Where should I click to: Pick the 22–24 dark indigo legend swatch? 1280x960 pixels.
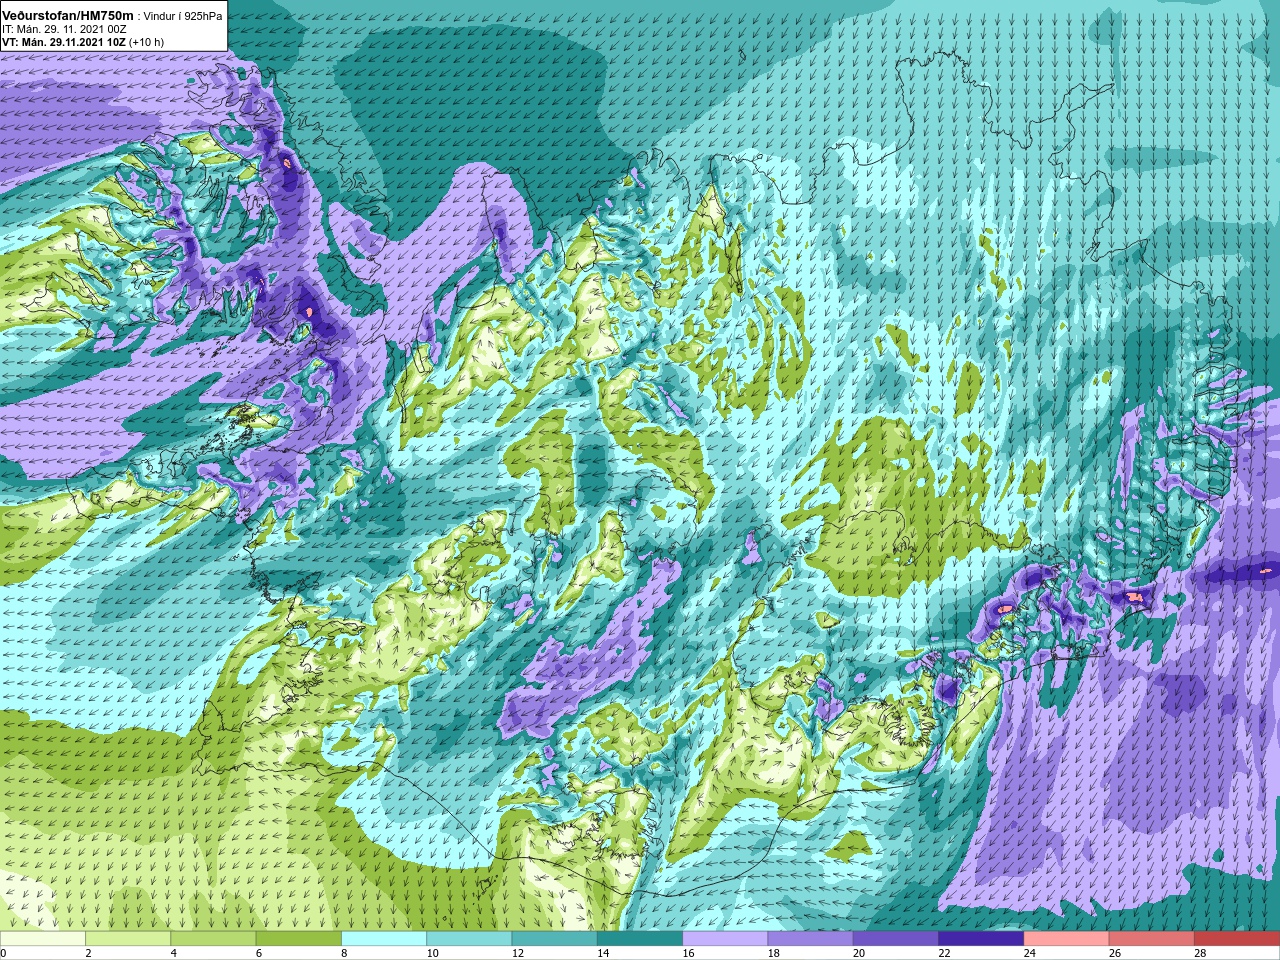[x=981, y=939]
